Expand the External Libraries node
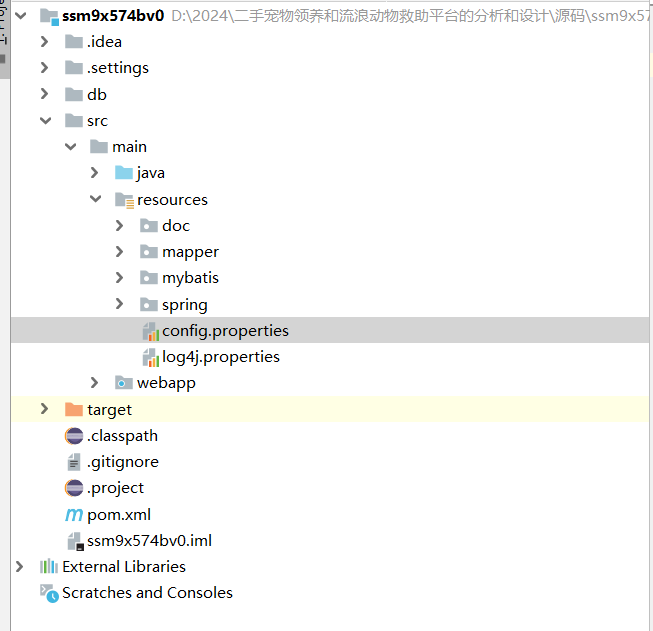Viewport: 653px width, 631px height. point(19,567)
